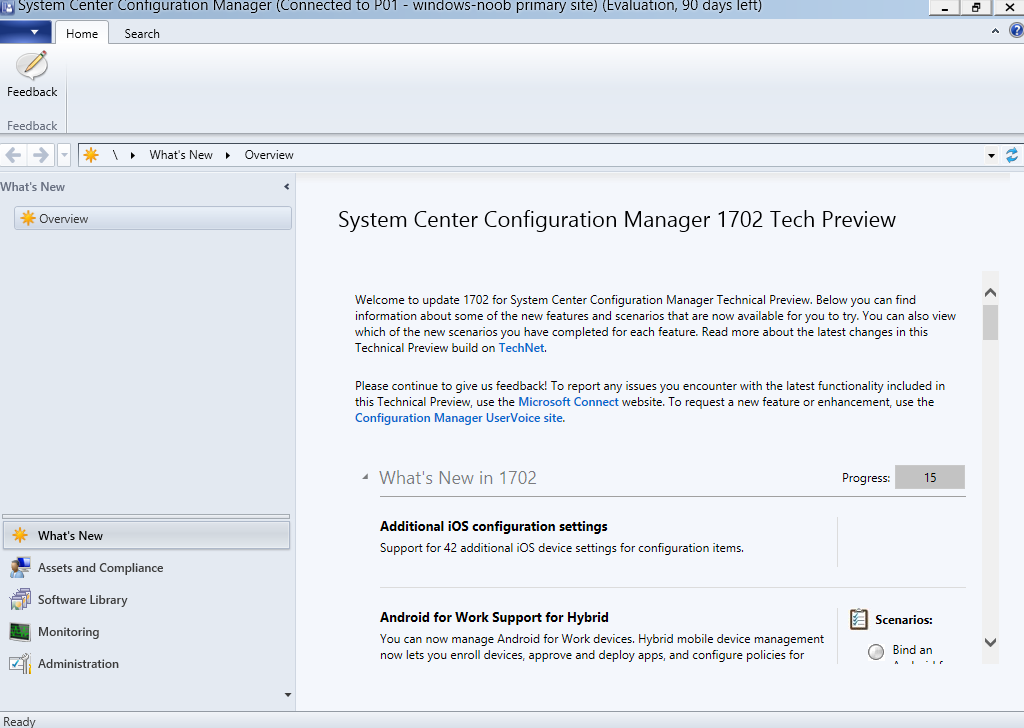Click the What's New workspace sun icon
Image resolution: width=1024 pixels, height=728 pixels.
tap(20, 535)
